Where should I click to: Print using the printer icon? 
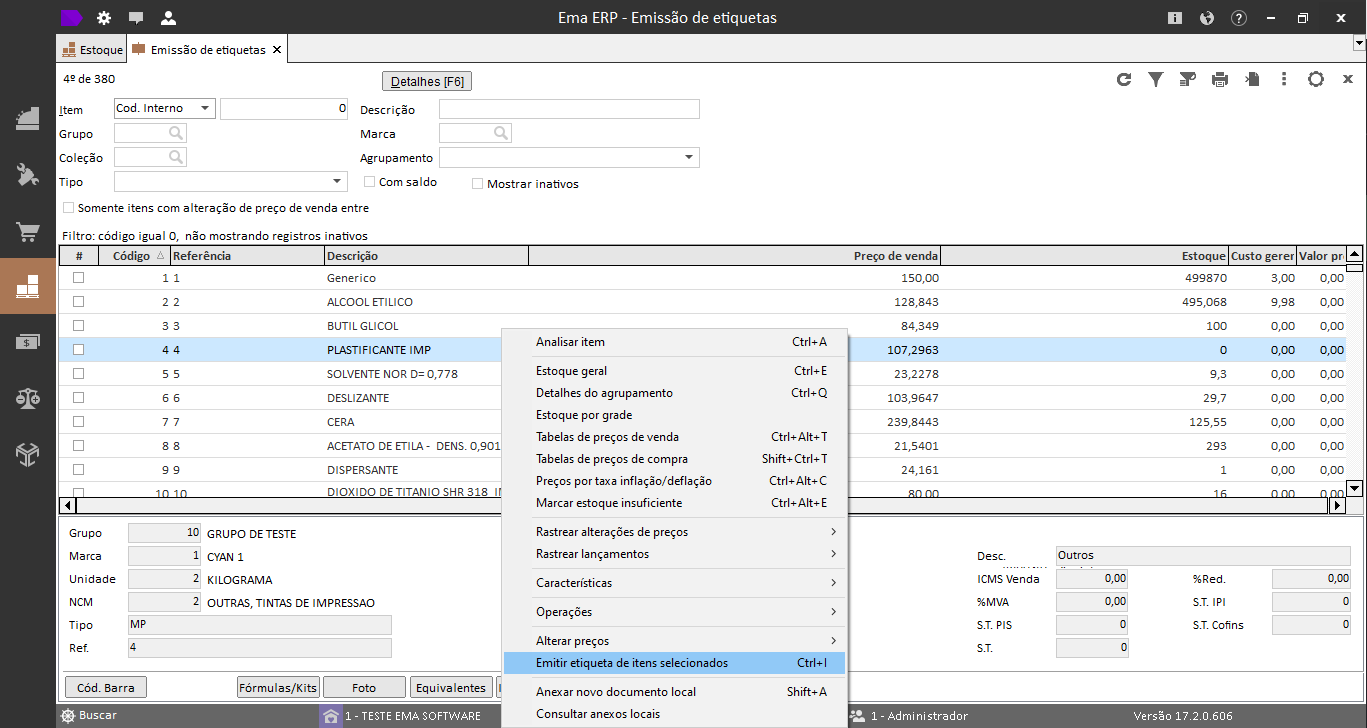1220,80
